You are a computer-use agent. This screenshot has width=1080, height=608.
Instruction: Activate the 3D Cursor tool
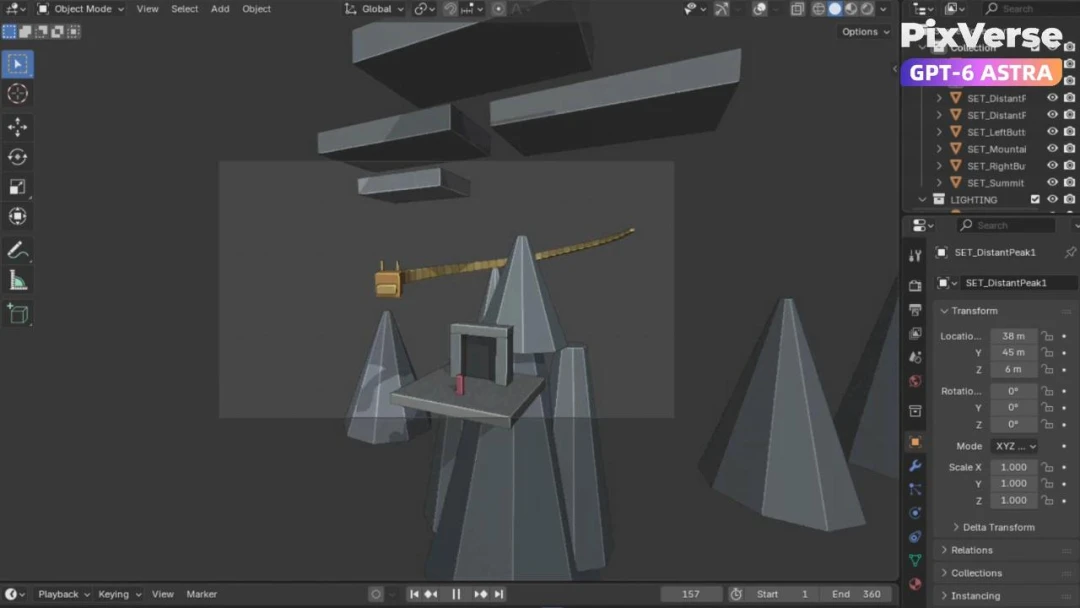tap(18, 94)
